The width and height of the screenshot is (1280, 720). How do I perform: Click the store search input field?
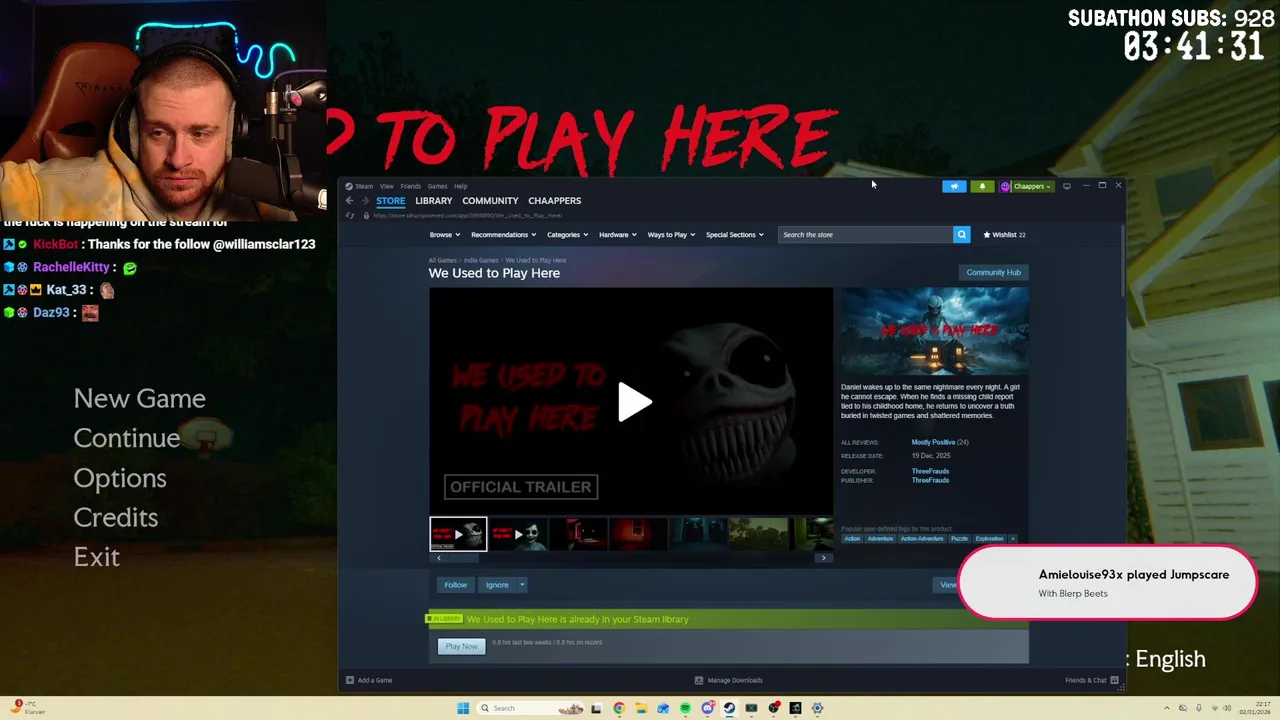pyautogui.click(x=865, y=235)
